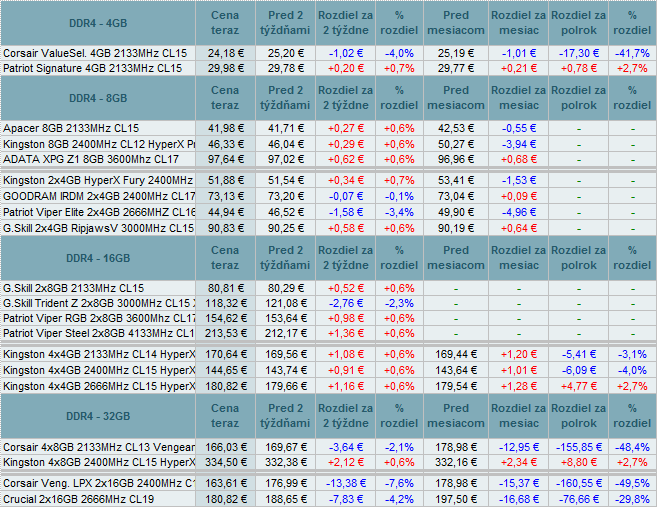The width and height of the screenshot is (657, 507).
Task: Select the 'DDR4 - 32GB' section header
Action: pos(98,416)
